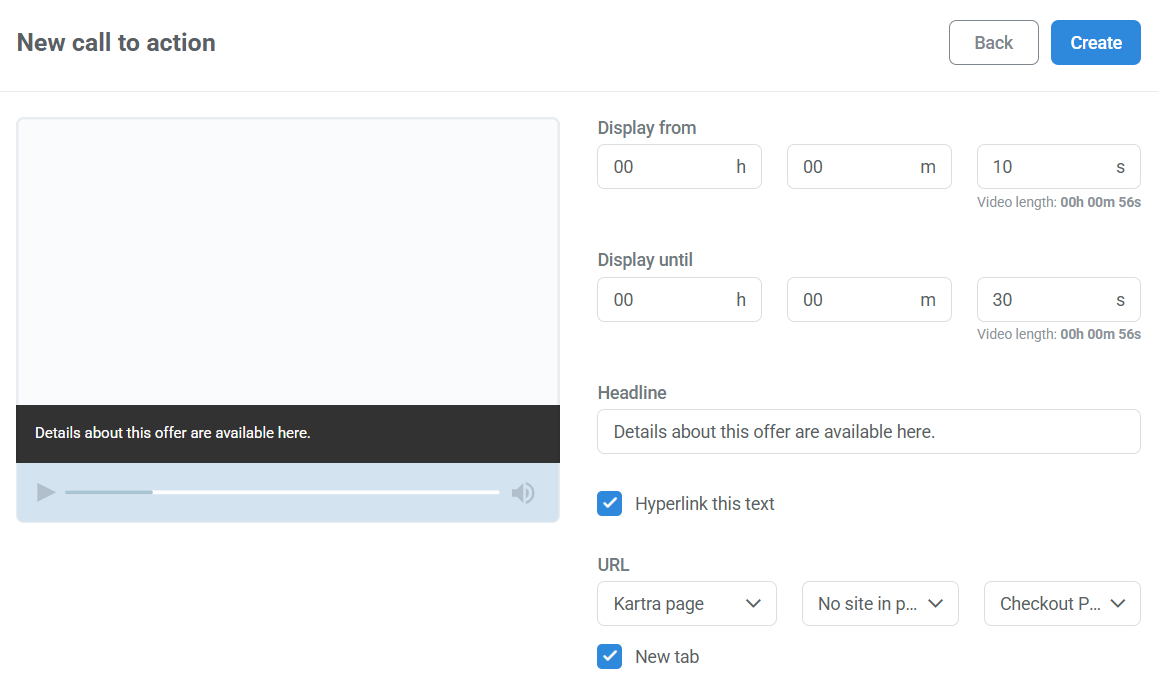Select the hours field under Display until
Viewport: 1158px width, 685px height.
click(x=679, y=299)
